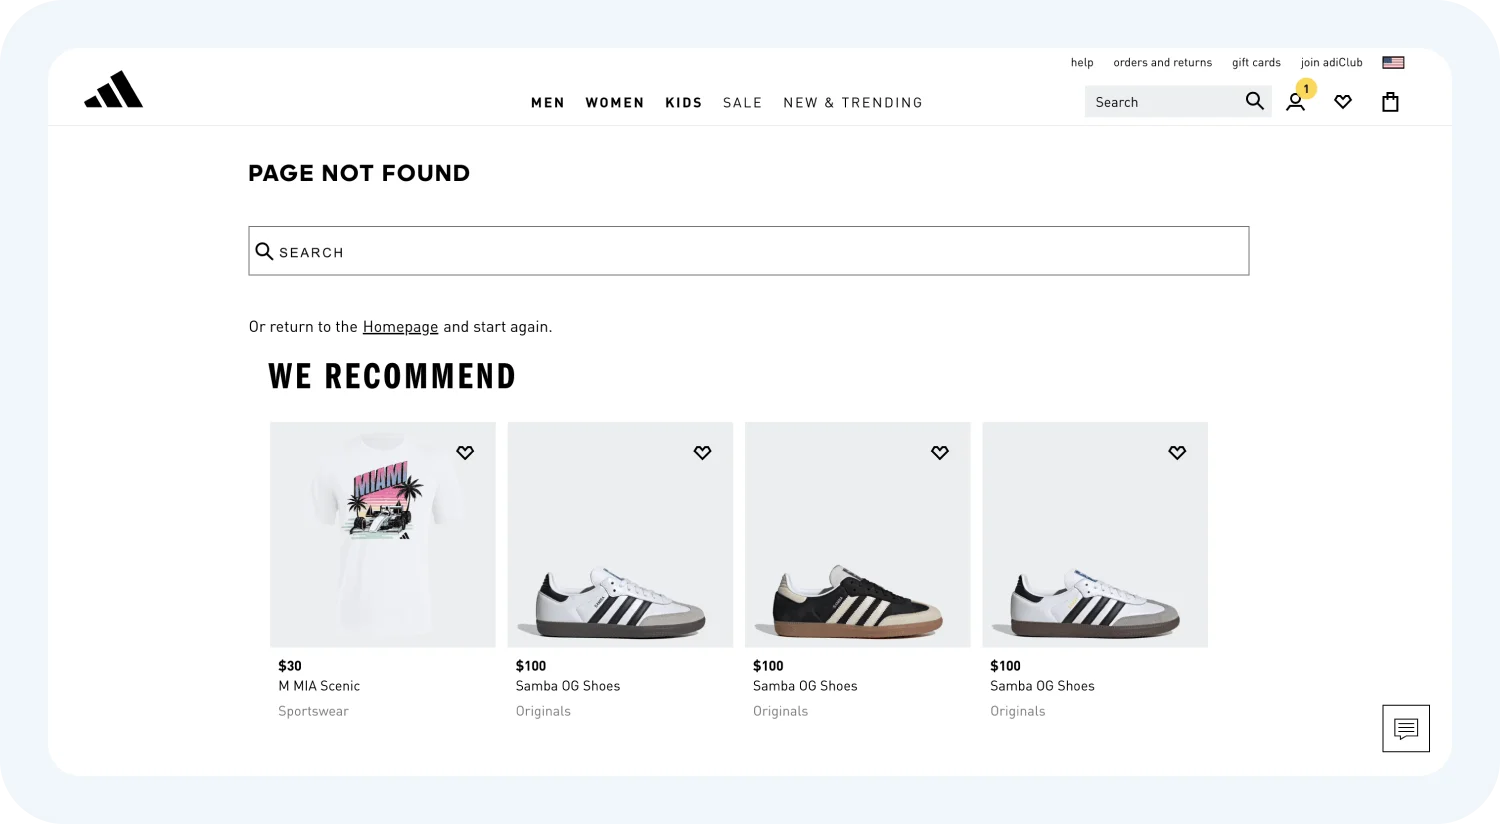Open the gift cards link
The width and height of the screenshot is (1500, 824).
click(1256, 62)
